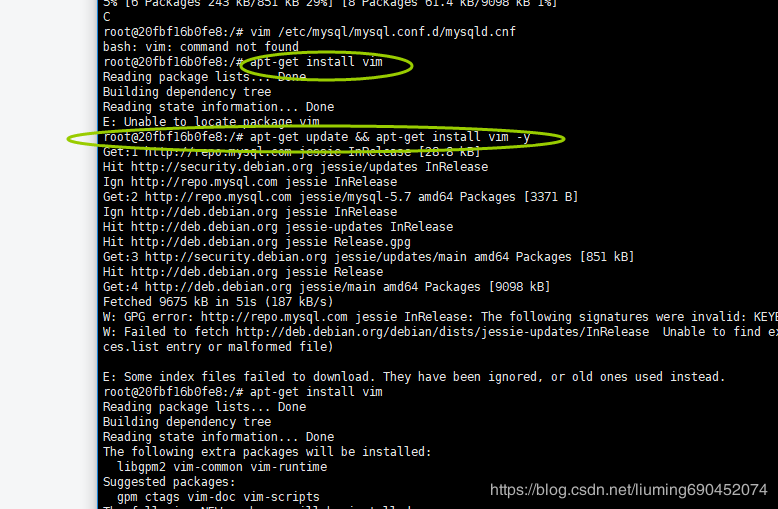Image resolution: width=778 pixels, height=509 pixels.
Task: Click the 'Ign http://deb.debian.org jessie InRelease' line
Action: point(250,212)
